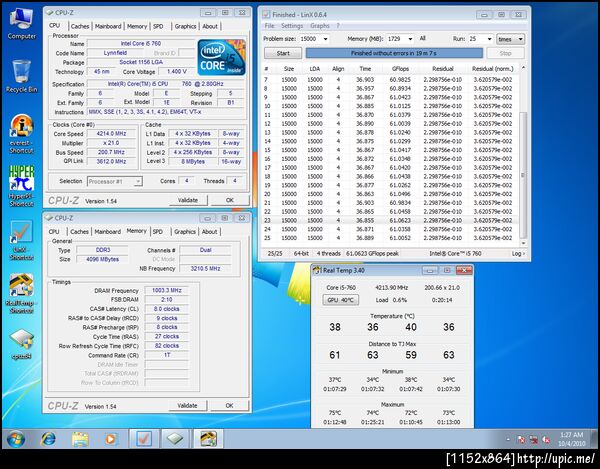Click the GPU 40°C button in Real Temp
Image resolution: width=600 pixels, height=469 pixels.
click(x=341, y=300)
